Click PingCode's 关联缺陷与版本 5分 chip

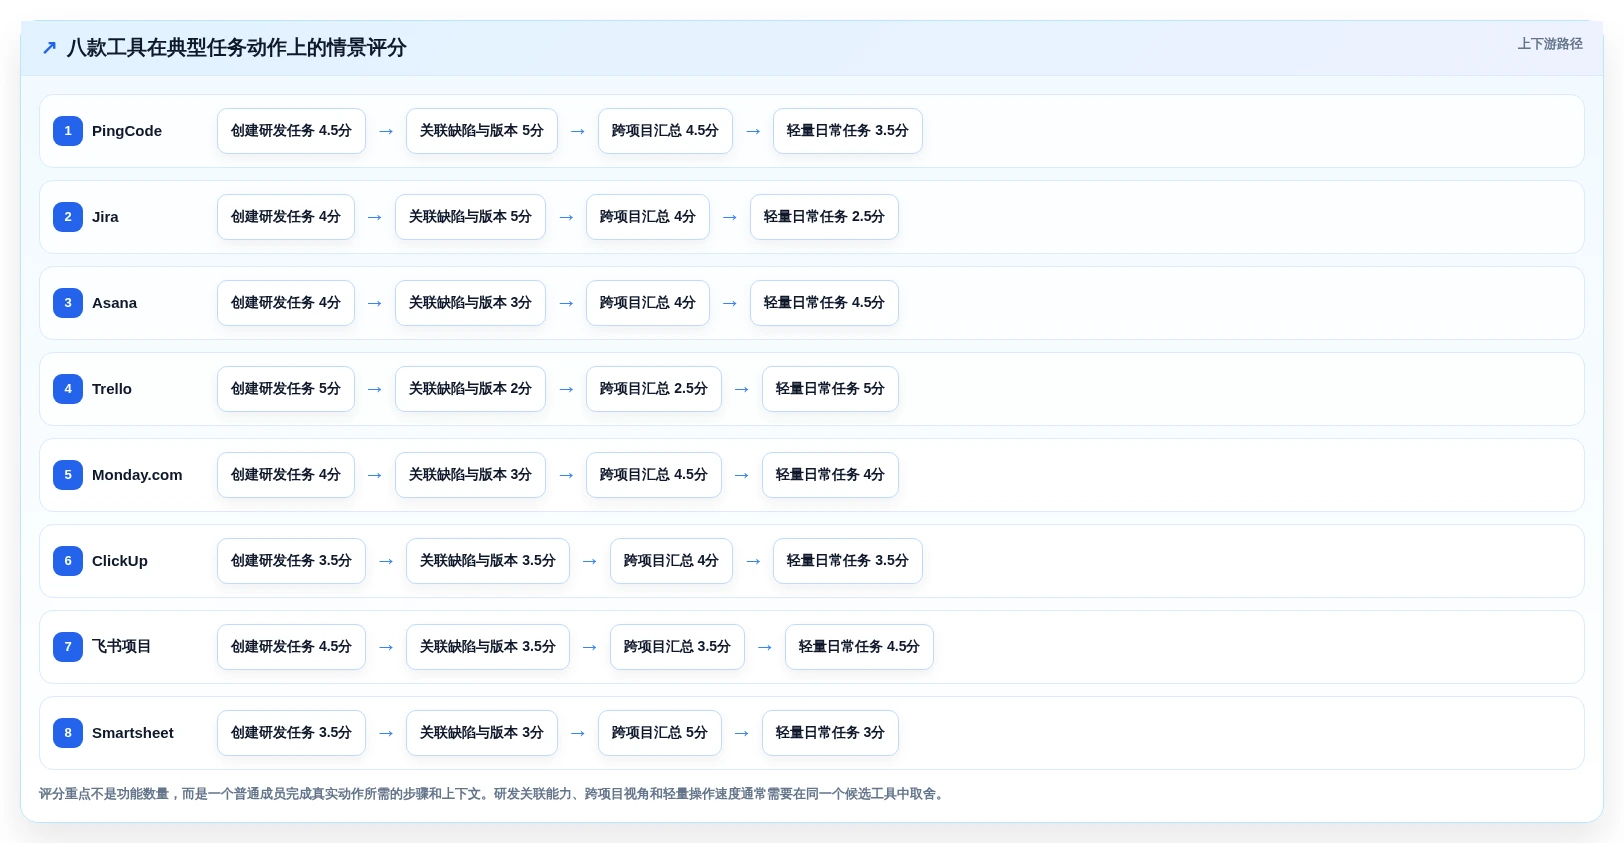pyautogui.click(x=482, y=131)
